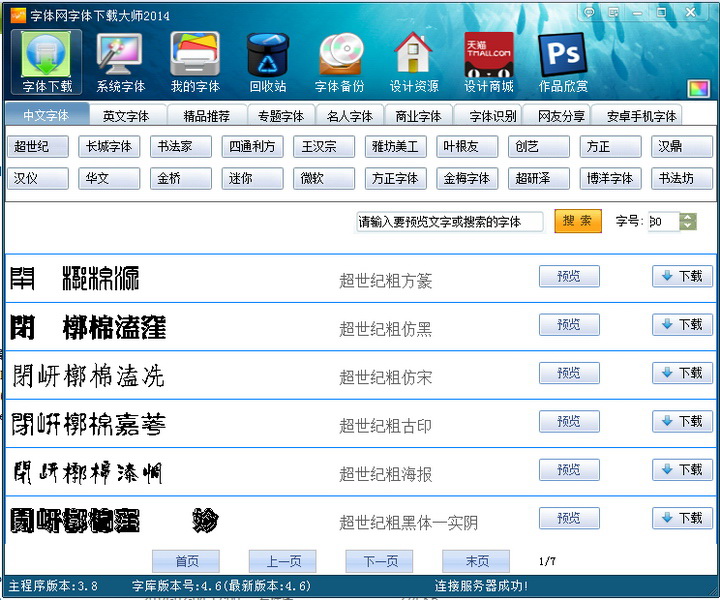Select the 华文 foundry button
Screen dimensions: 720x600
(109, 178)
